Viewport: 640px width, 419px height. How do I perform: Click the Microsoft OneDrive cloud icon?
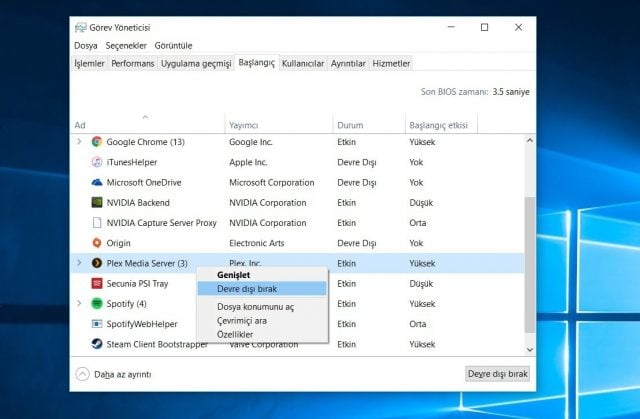[x=97, y=182]
